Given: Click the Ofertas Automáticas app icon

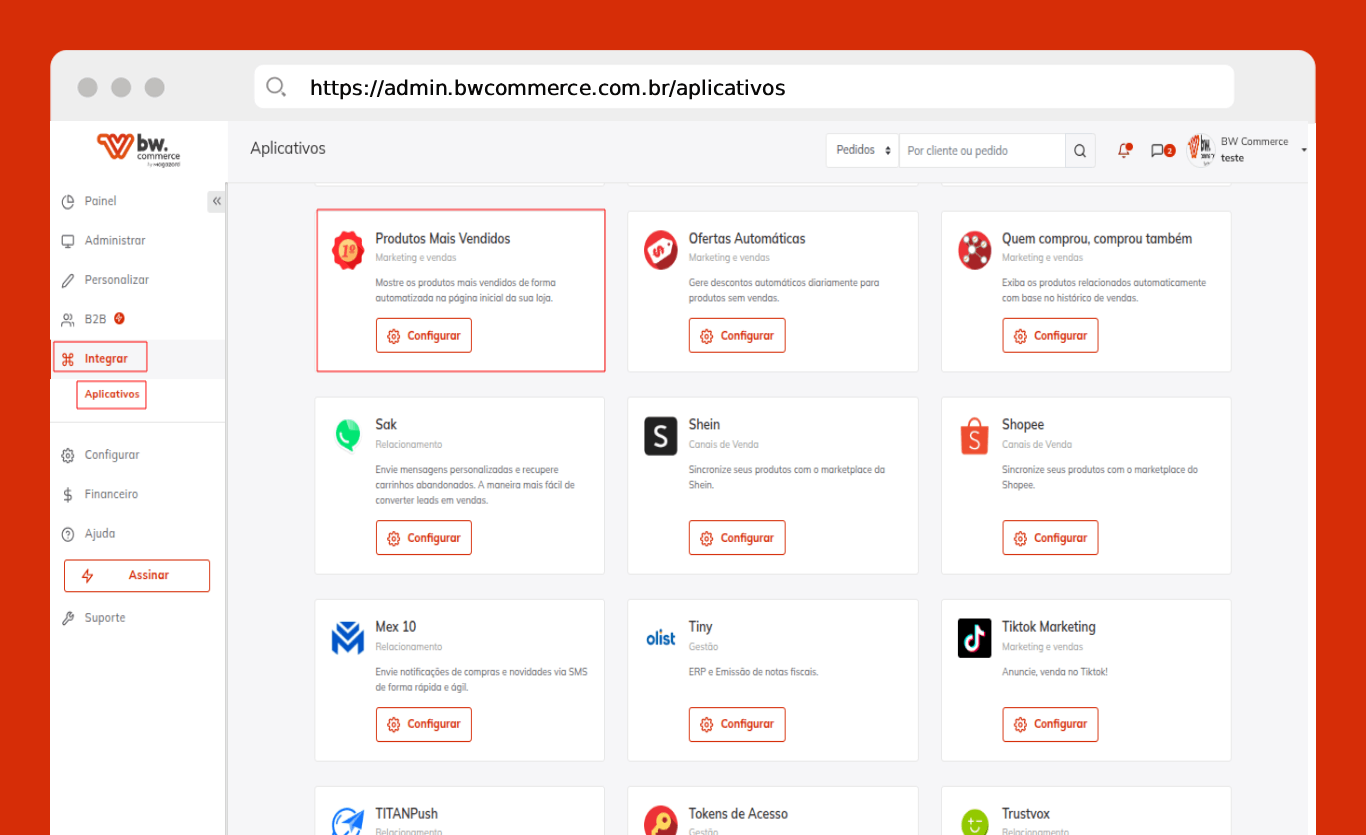Looking at the screenshot, I should (661, 249).
